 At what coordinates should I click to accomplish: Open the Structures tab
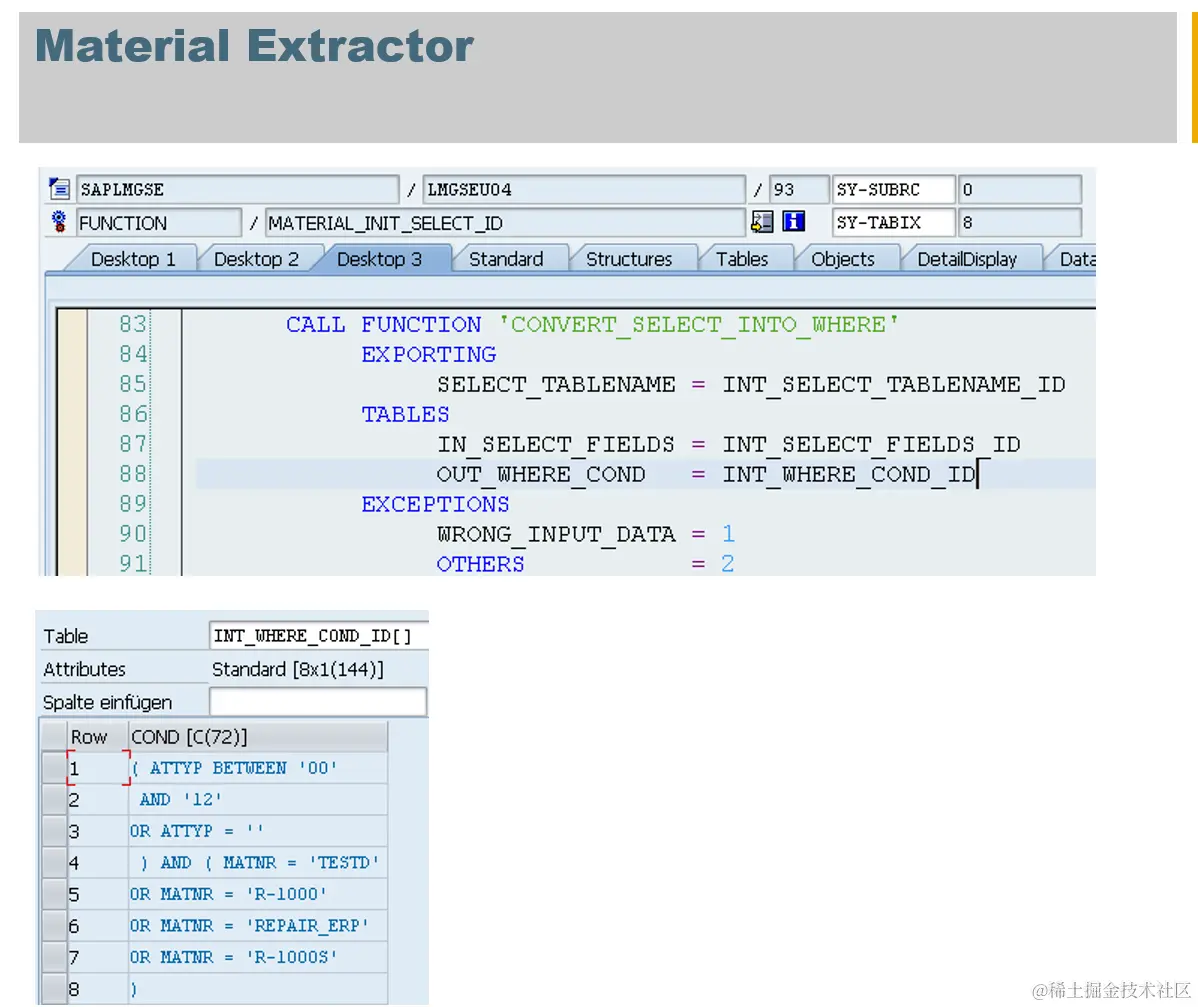pyautogui.click(x=629, y=259)
